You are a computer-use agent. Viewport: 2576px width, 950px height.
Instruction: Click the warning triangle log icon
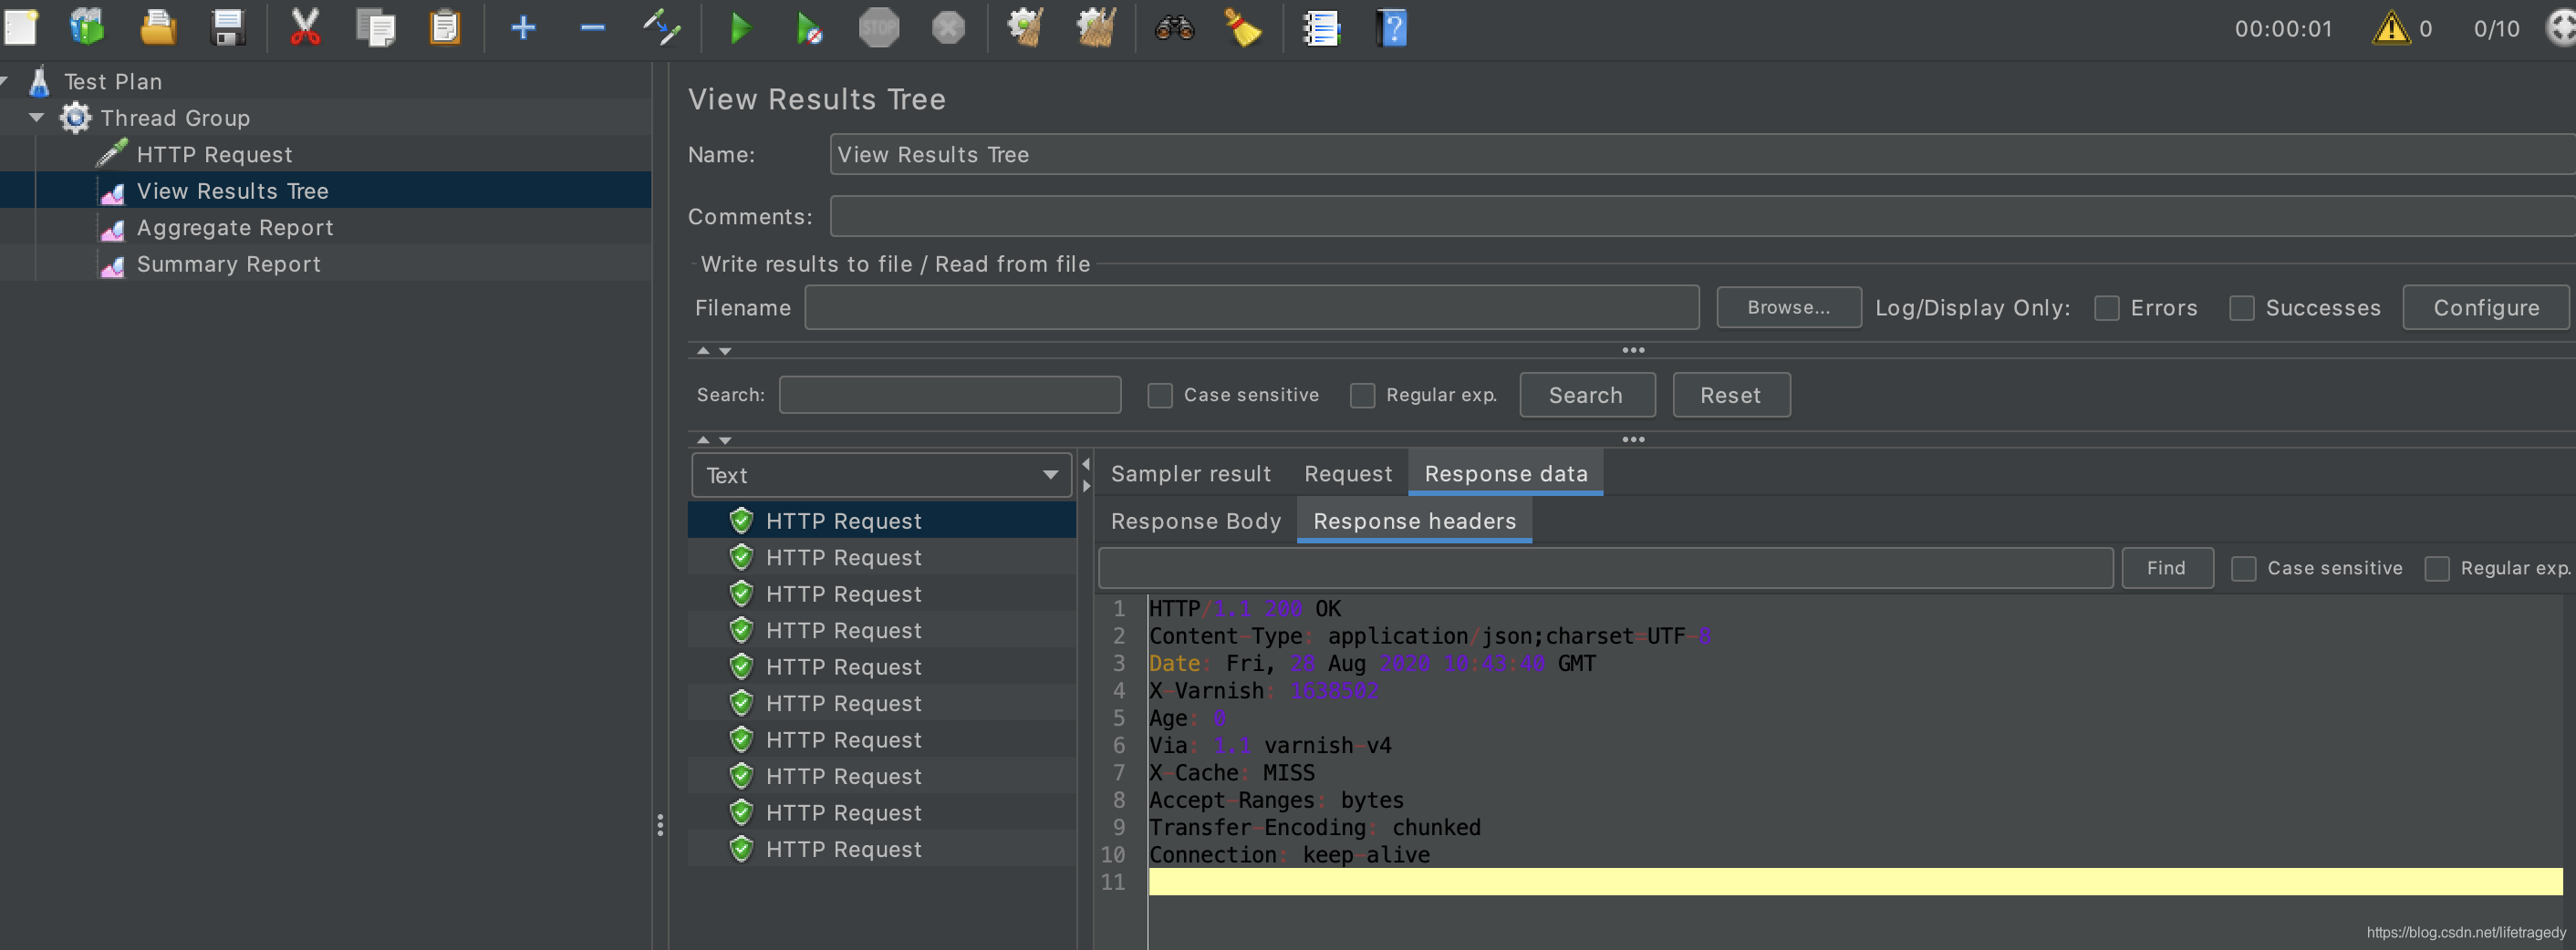click(x=2391, y=28)
